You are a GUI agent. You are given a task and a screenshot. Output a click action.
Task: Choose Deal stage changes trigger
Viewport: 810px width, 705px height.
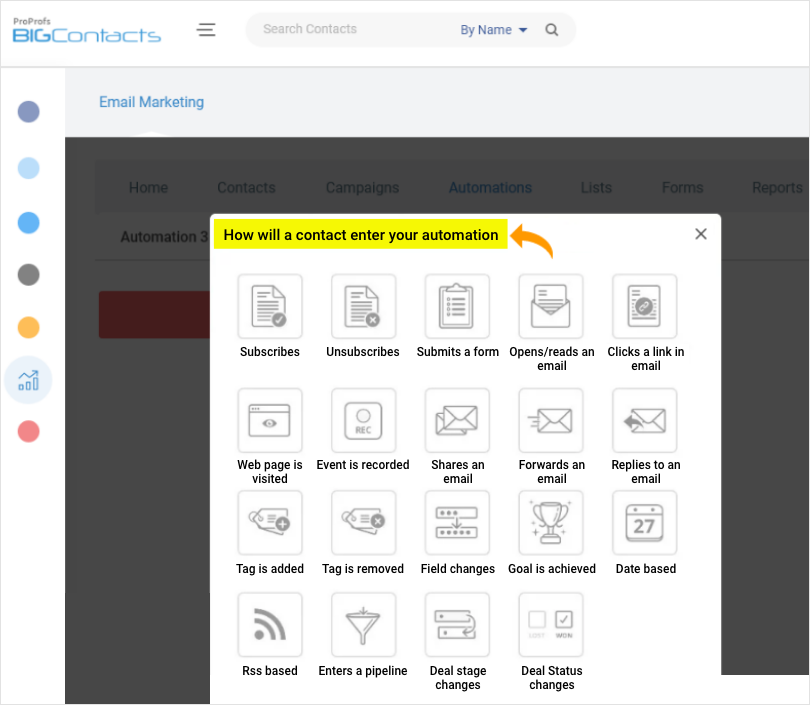(457, 624)
